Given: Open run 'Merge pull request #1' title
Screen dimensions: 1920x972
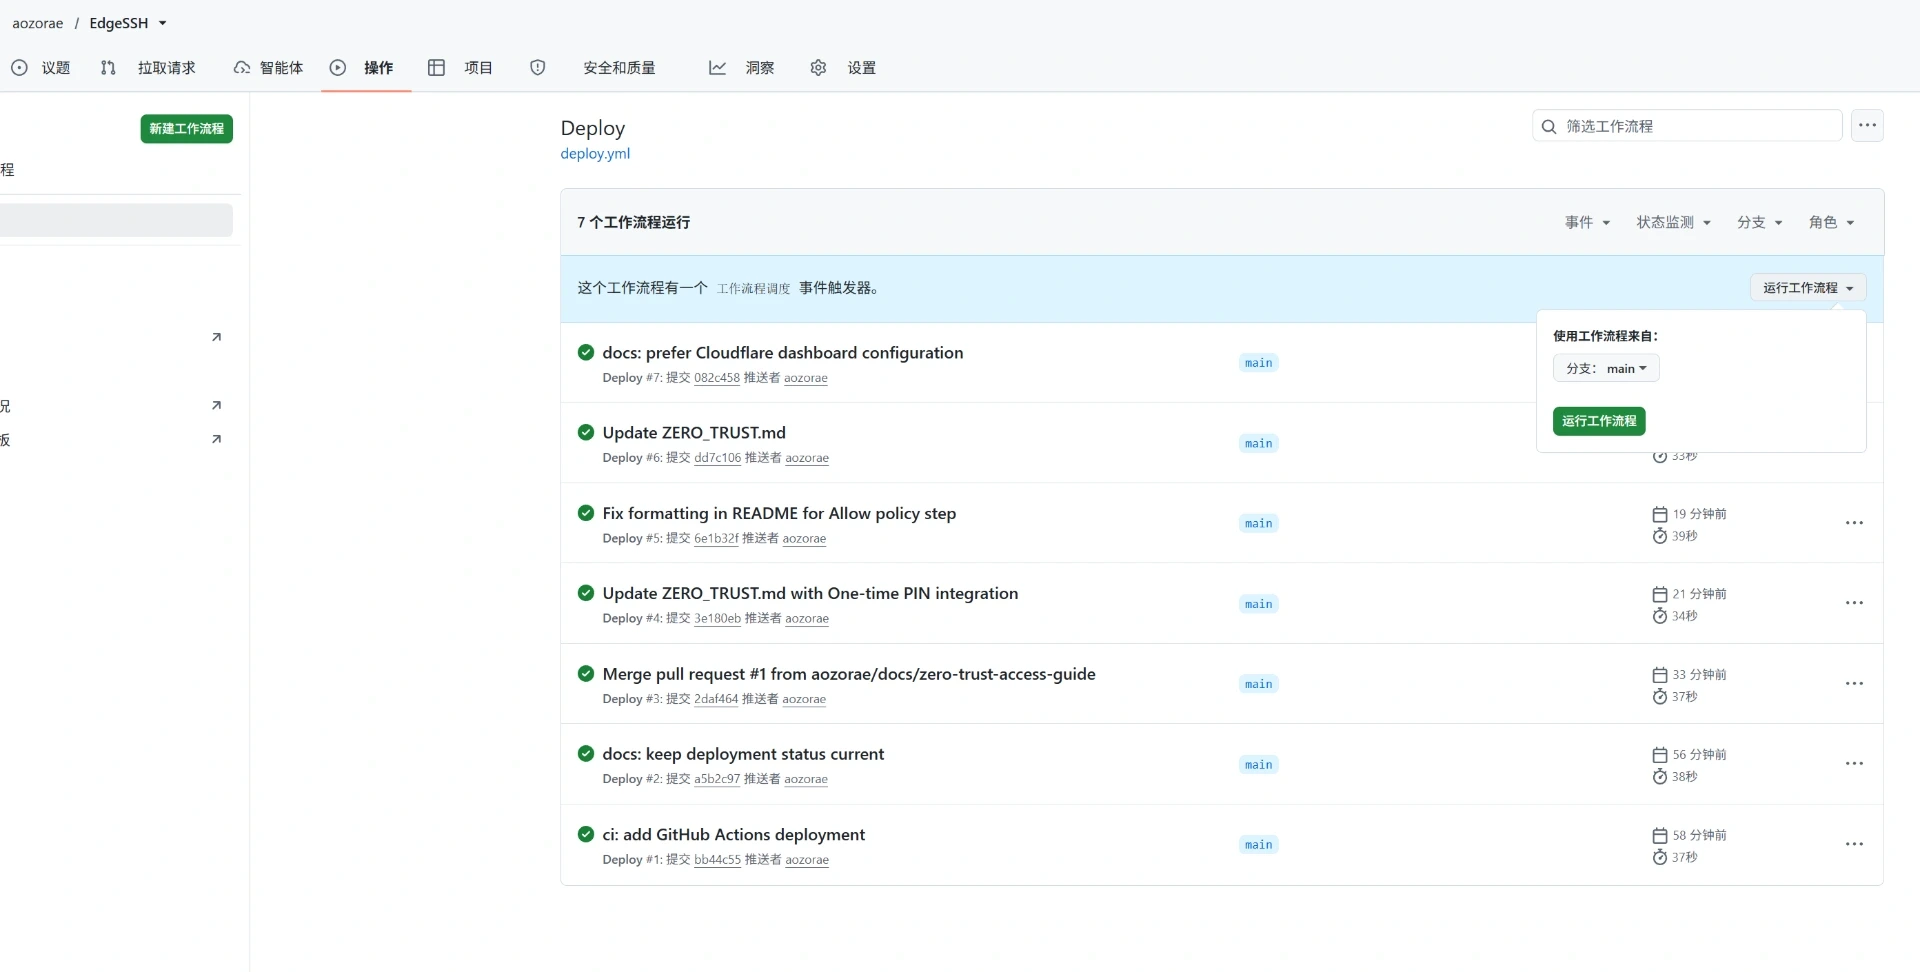Looking at the screenshot, I should (x=849, y=674).
